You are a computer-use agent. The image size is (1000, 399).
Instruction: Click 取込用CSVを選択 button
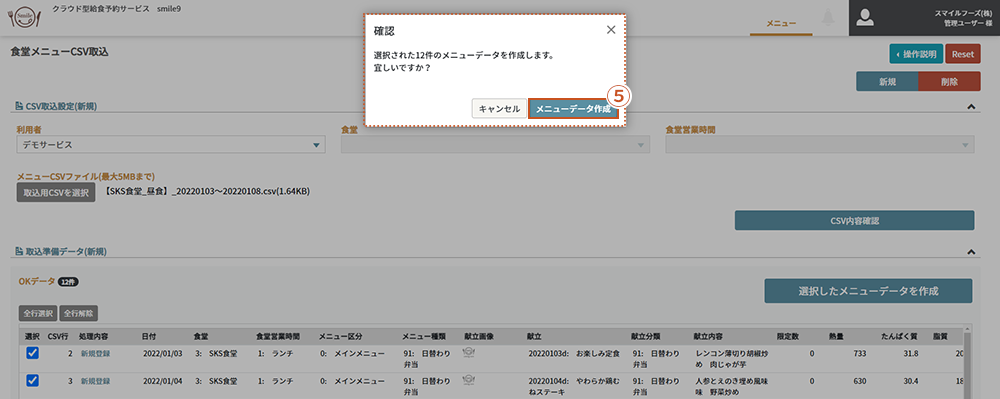[56, 192]
